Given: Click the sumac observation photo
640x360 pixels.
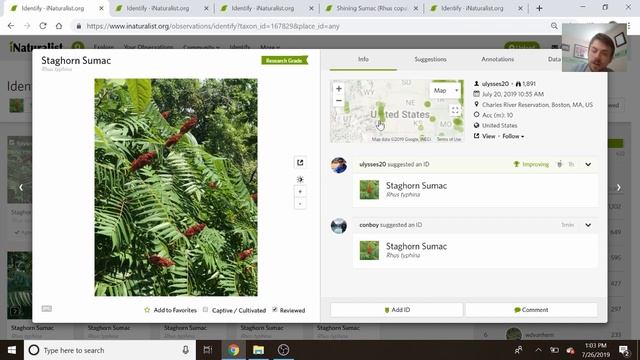Looking at the screenshot, I should coord(176,187).
